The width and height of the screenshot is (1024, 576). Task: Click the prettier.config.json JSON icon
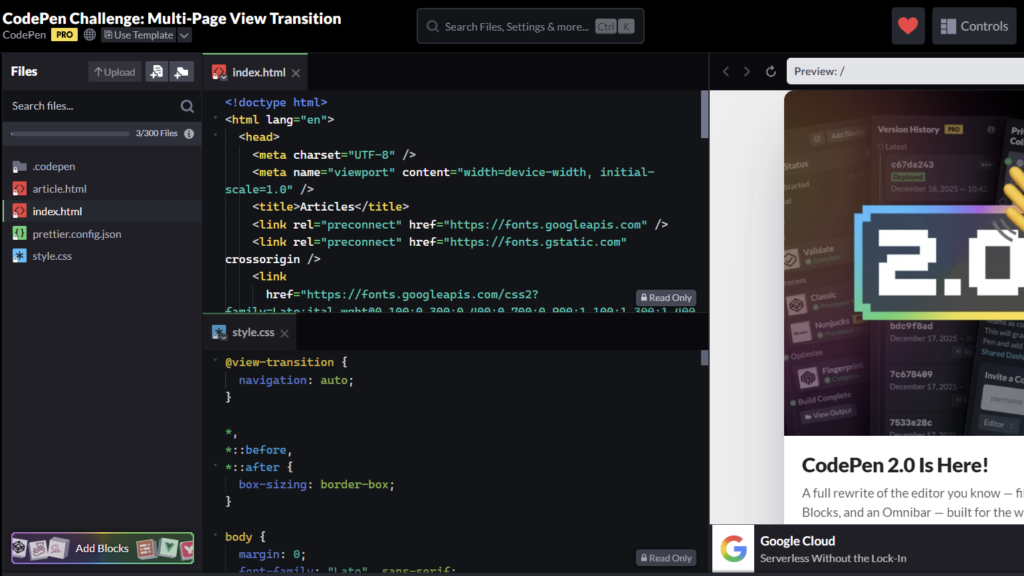point(20,233)
